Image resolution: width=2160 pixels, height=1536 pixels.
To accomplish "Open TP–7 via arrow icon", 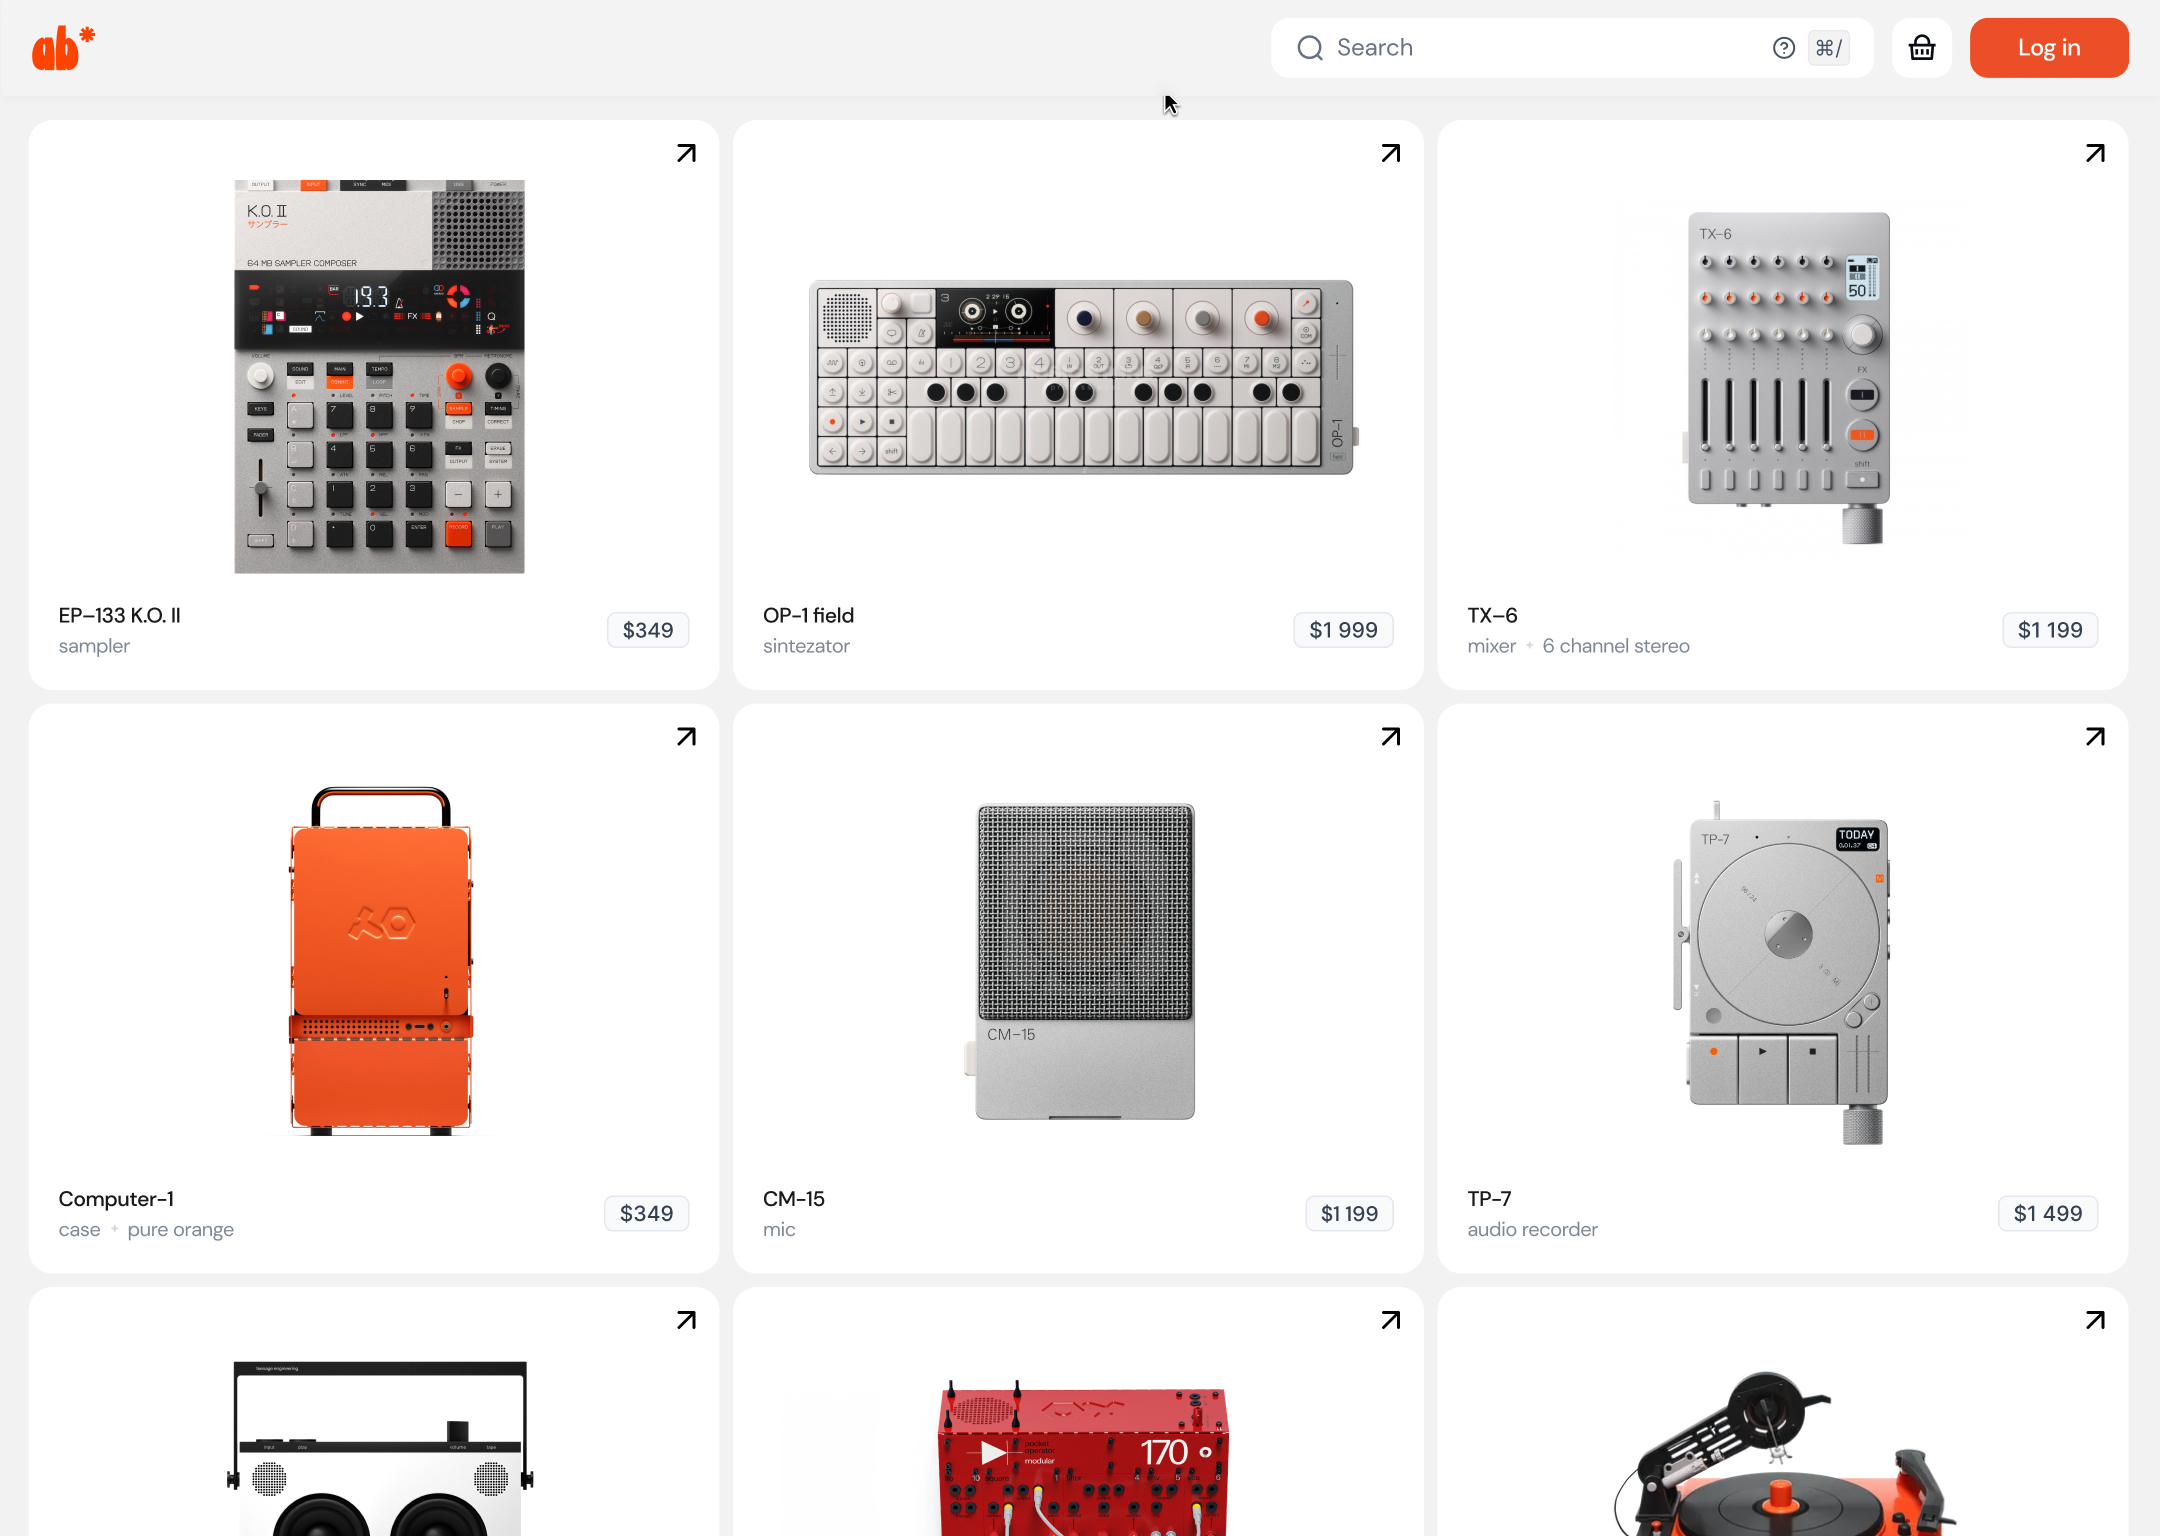I will [x=2095, y=737].
